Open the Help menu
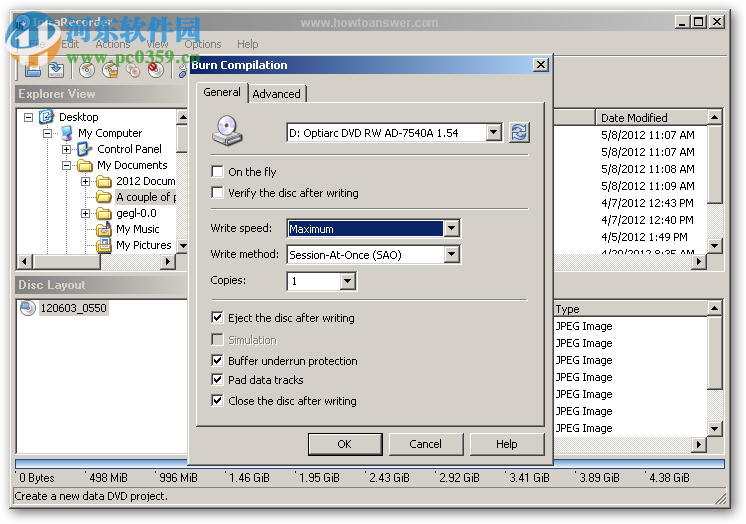 pos(247,44)
